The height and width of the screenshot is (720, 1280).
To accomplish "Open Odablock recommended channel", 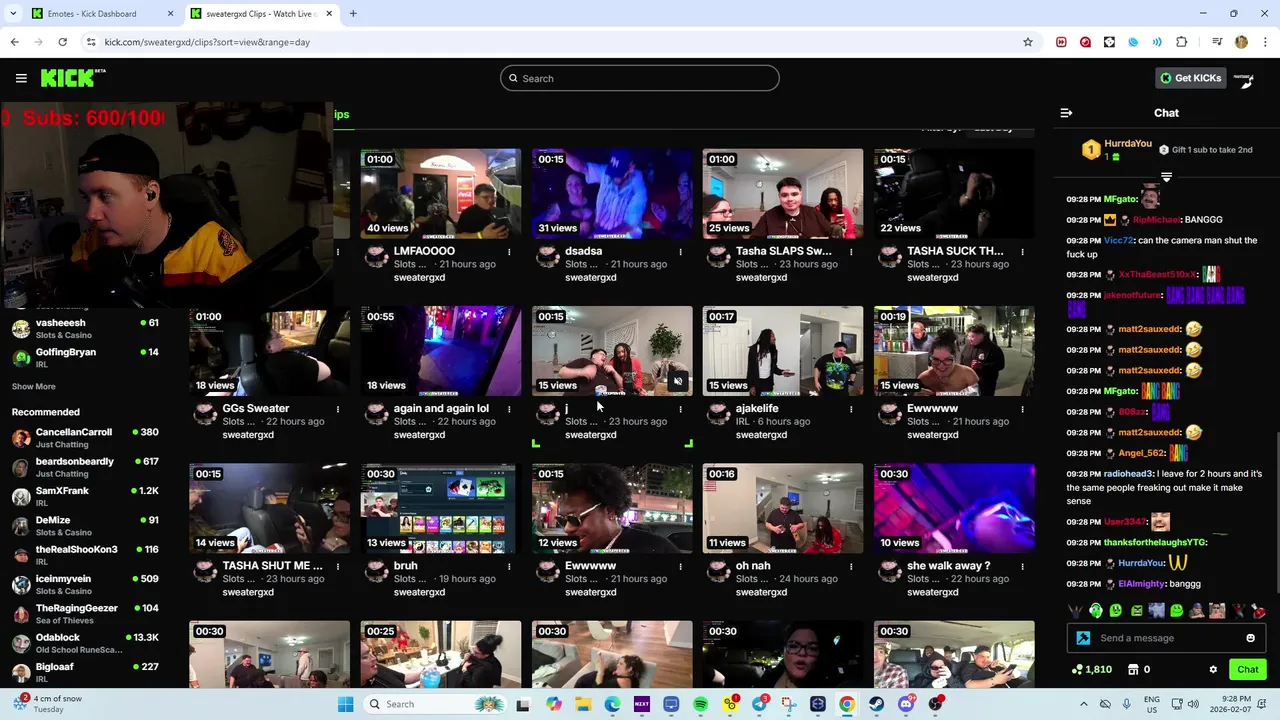I will click(85, 643).
